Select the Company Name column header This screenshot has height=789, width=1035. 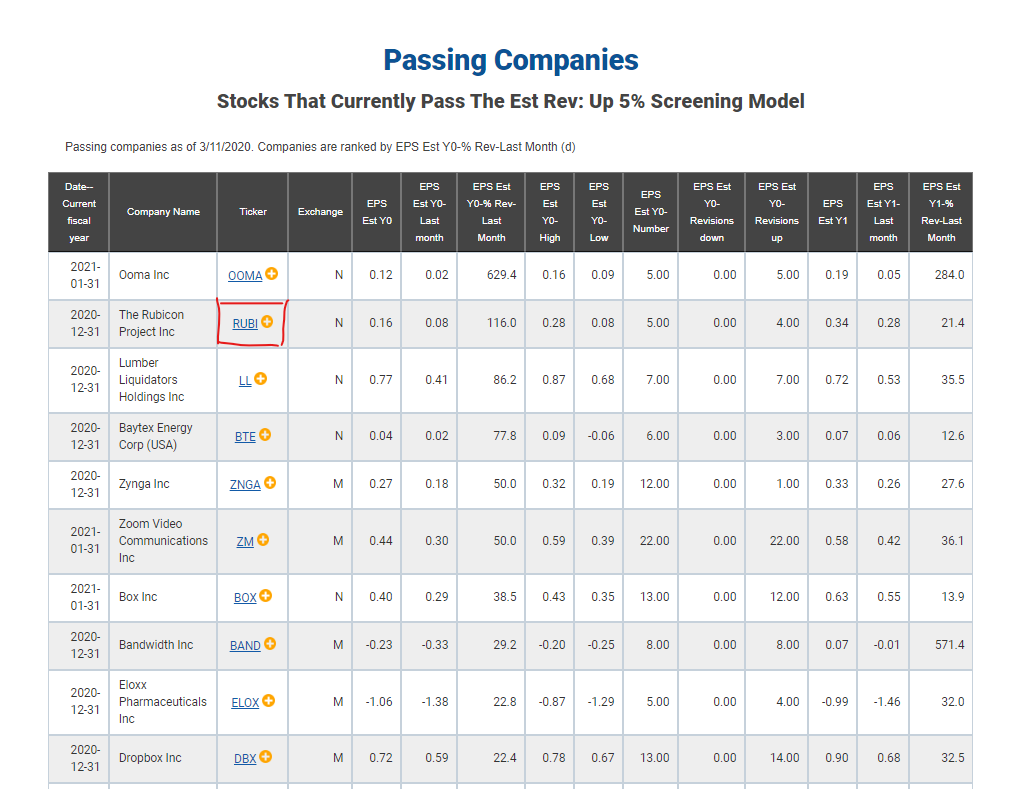click(163, 212)
